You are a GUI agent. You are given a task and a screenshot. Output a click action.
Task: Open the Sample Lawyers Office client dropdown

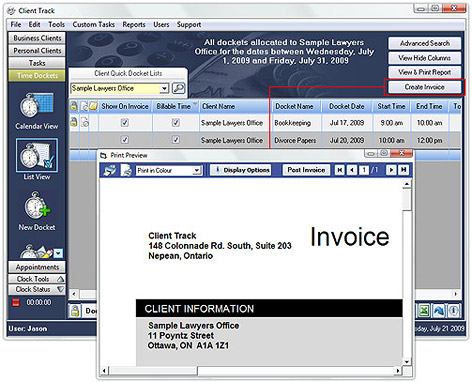tap(164, 88)
